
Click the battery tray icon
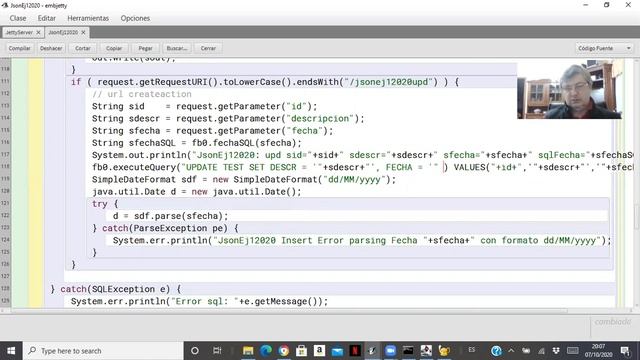point(526,351)
